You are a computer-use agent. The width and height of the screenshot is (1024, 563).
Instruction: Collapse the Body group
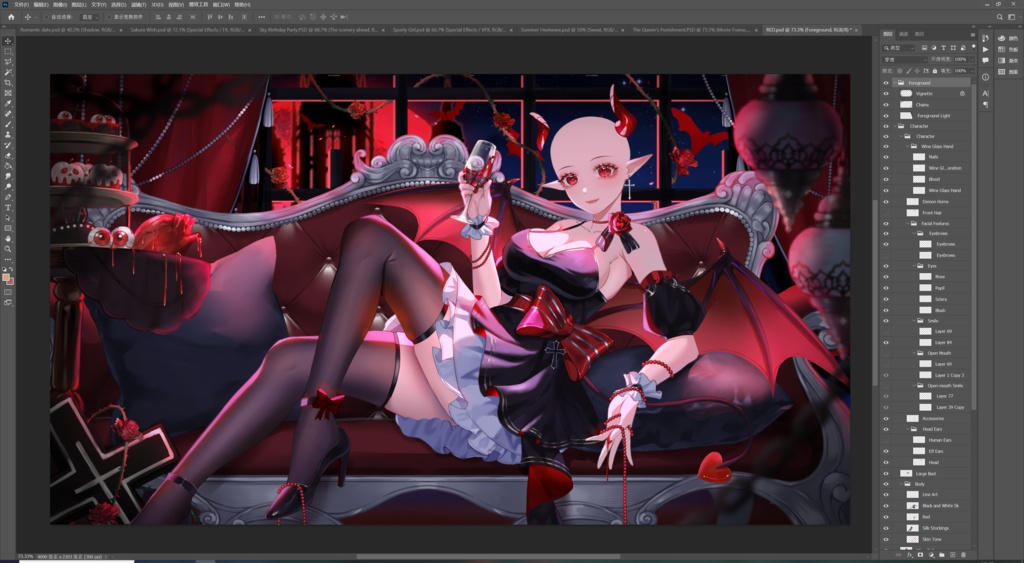(901, 484)
